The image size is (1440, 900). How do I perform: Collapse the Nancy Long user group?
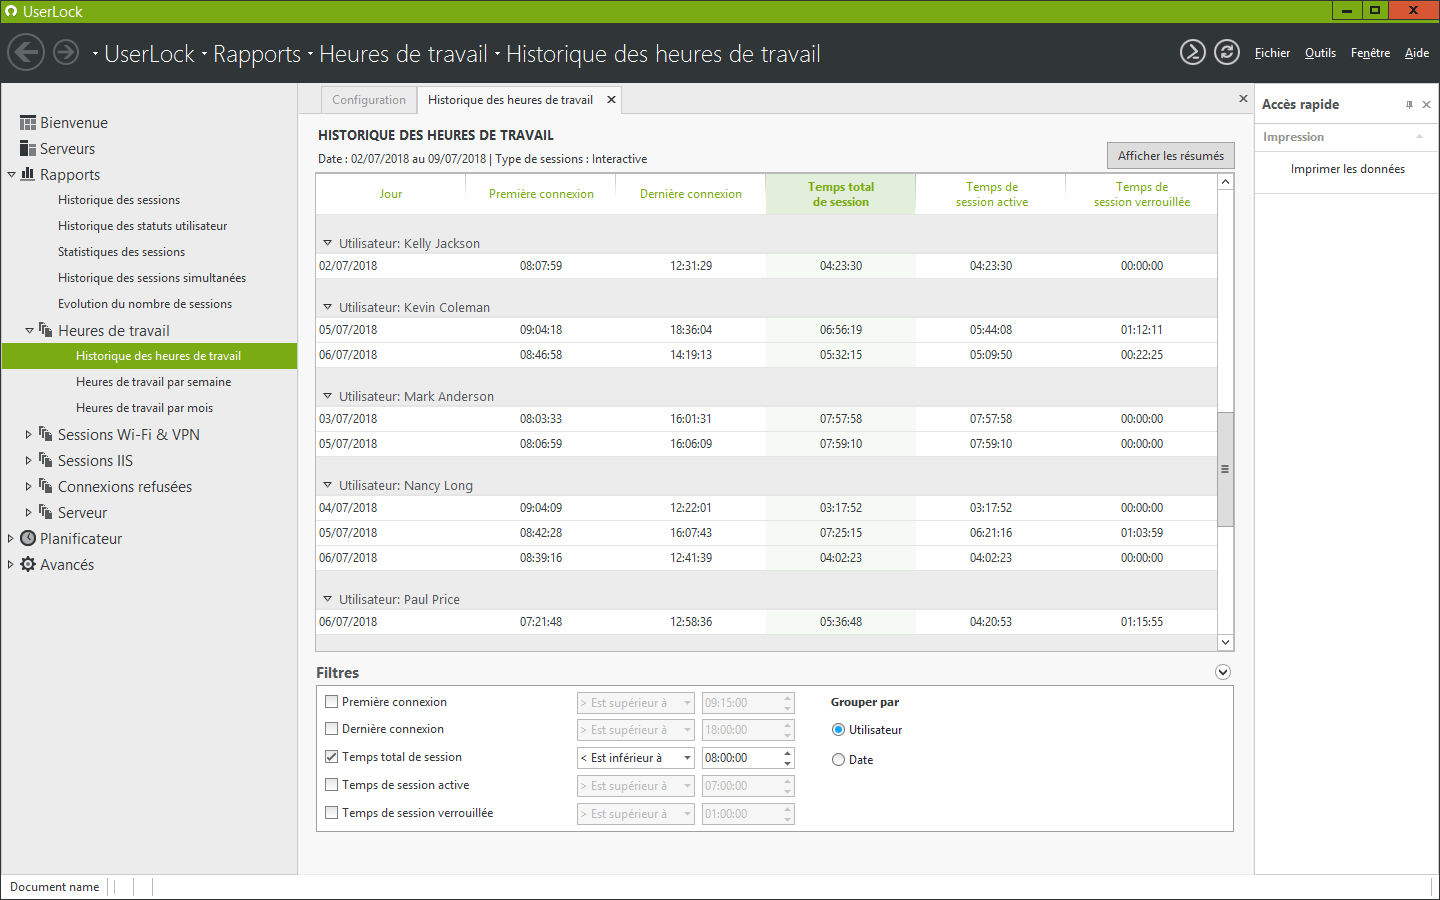(x=327, y=485)
